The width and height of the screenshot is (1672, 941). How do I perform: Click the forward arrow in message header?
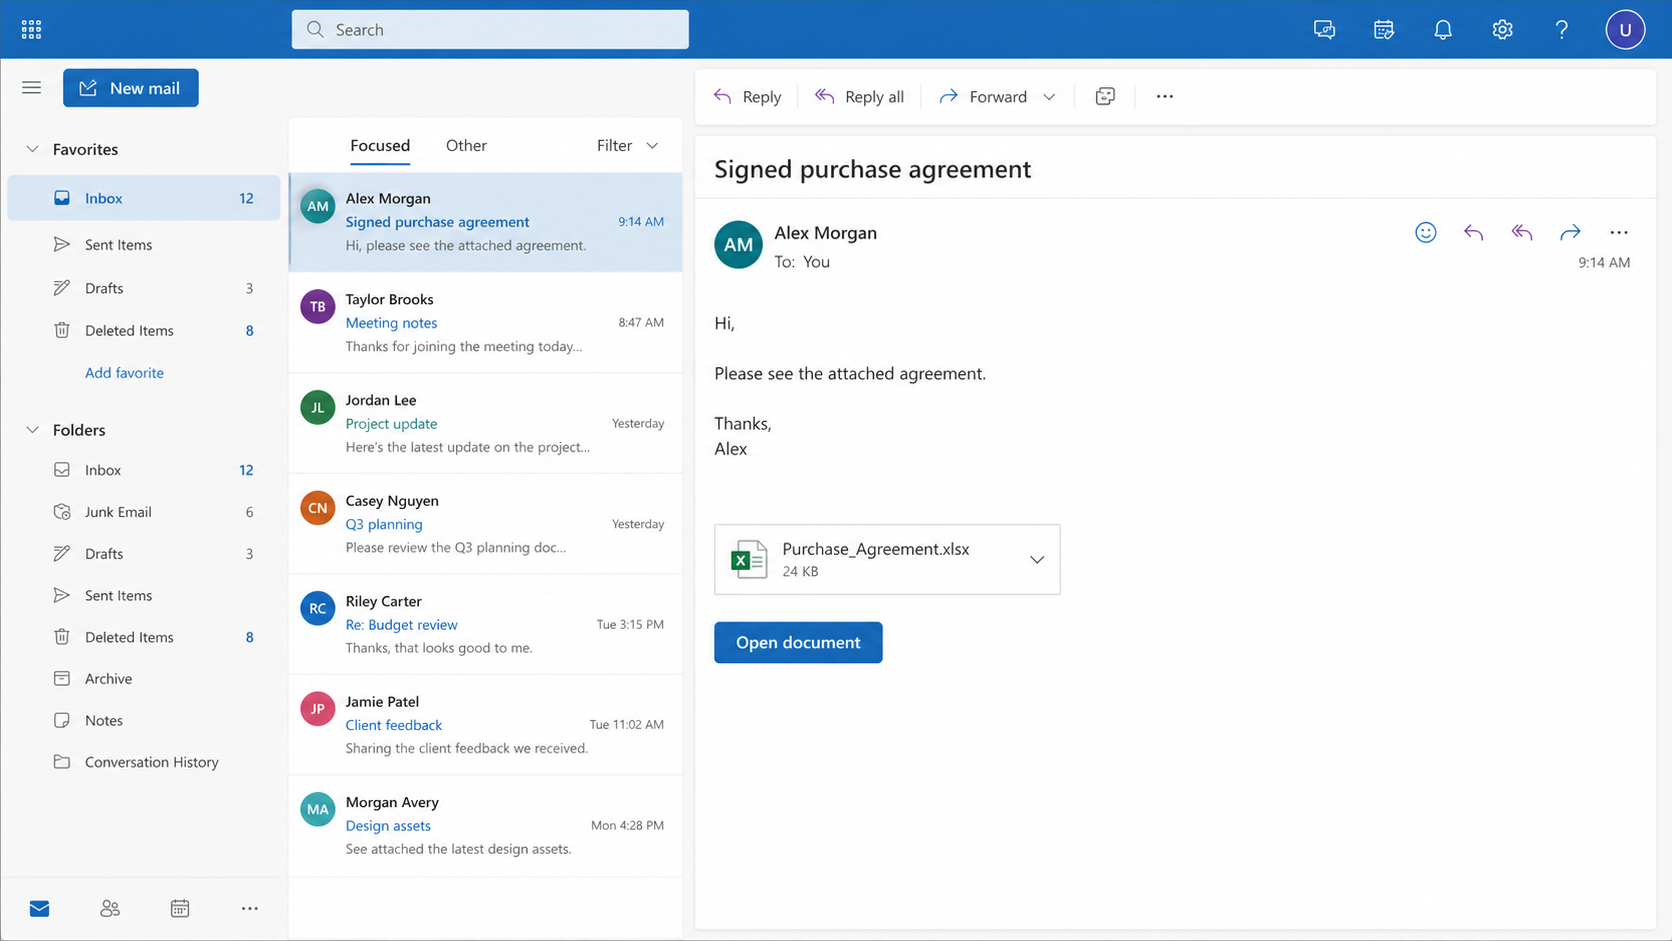coord(1570,232)
